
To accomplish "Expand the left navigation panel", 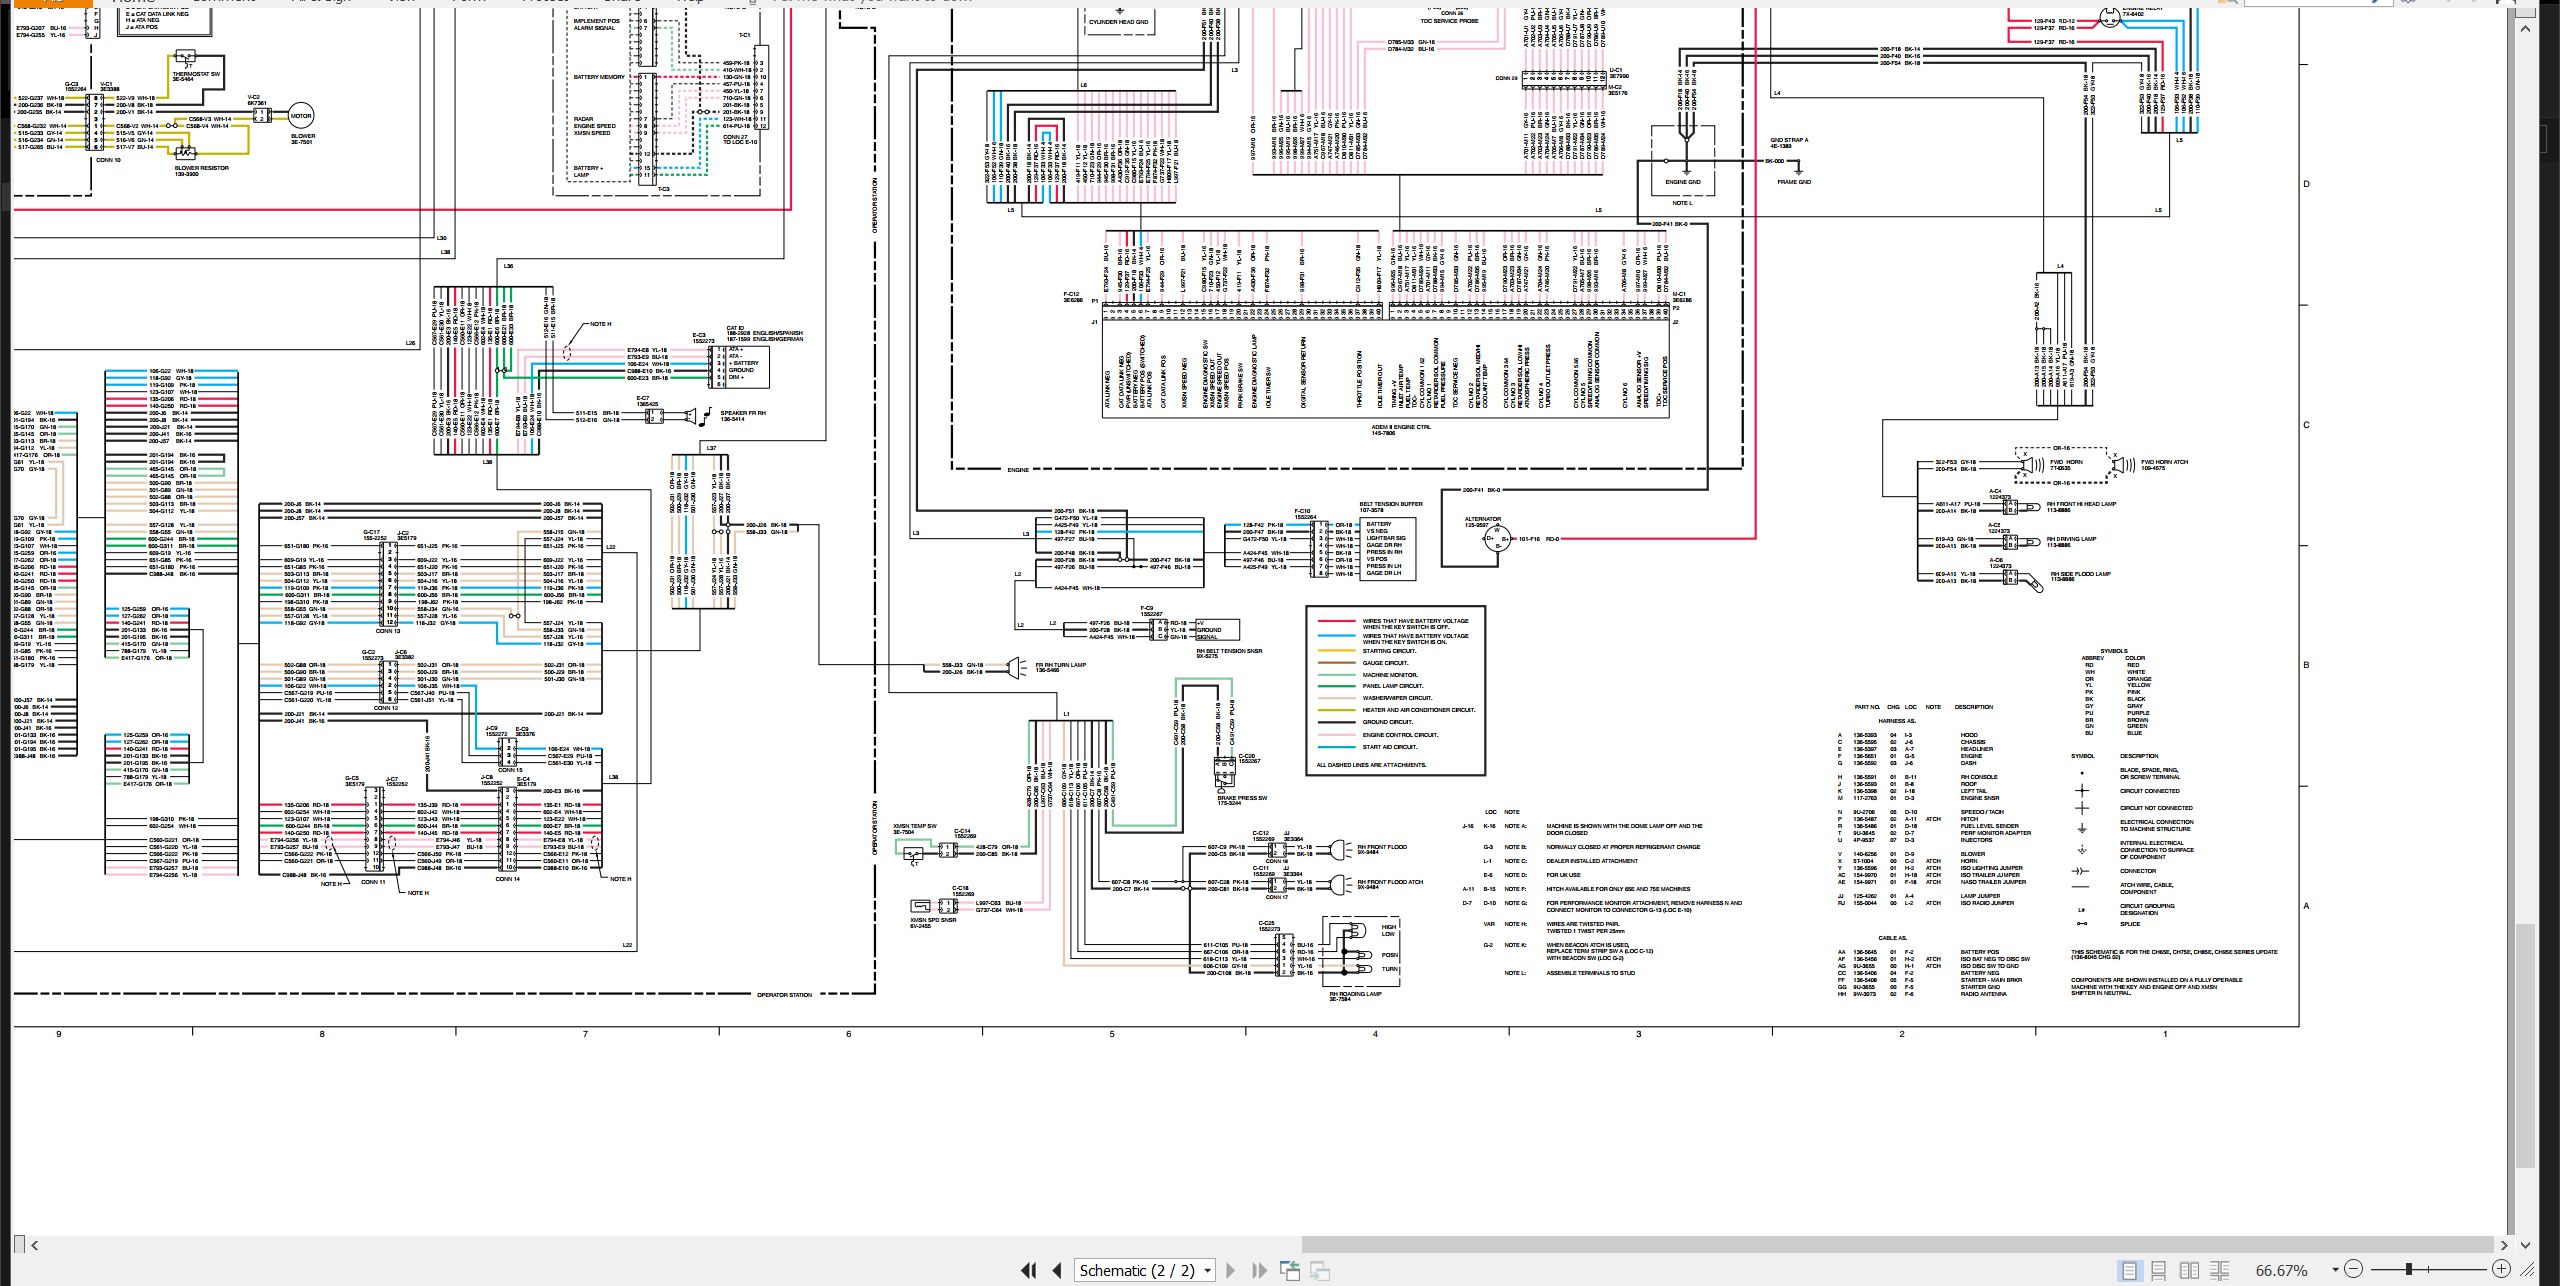I will pyautogui.click(x=19, y=1245).
